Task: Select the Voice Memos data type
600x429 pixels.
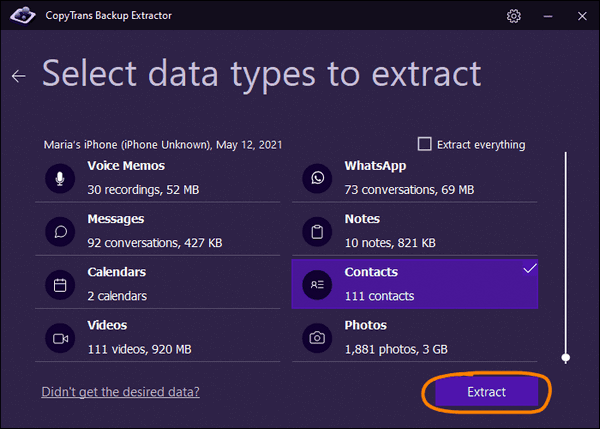Action: point(158,178)
